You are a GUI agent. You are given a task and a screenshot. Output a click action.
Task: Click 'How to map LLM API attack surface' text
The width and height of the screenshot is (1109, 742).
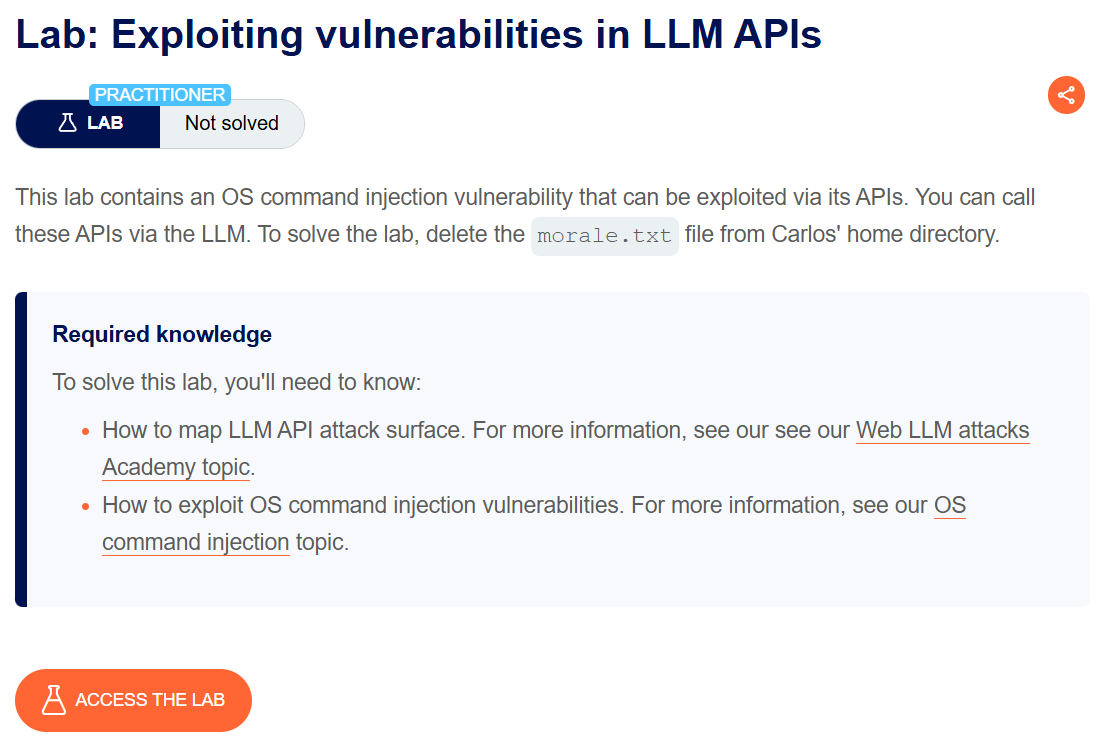(x=282, y=431)
